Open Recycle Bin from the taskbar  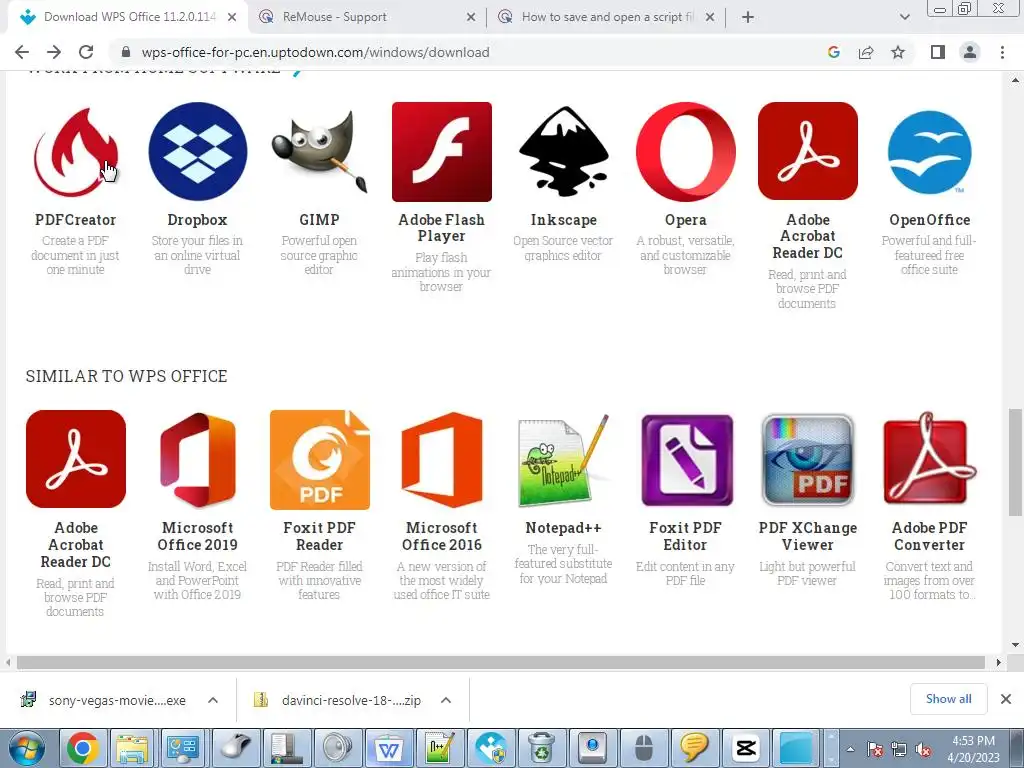(x=541, y=748)
